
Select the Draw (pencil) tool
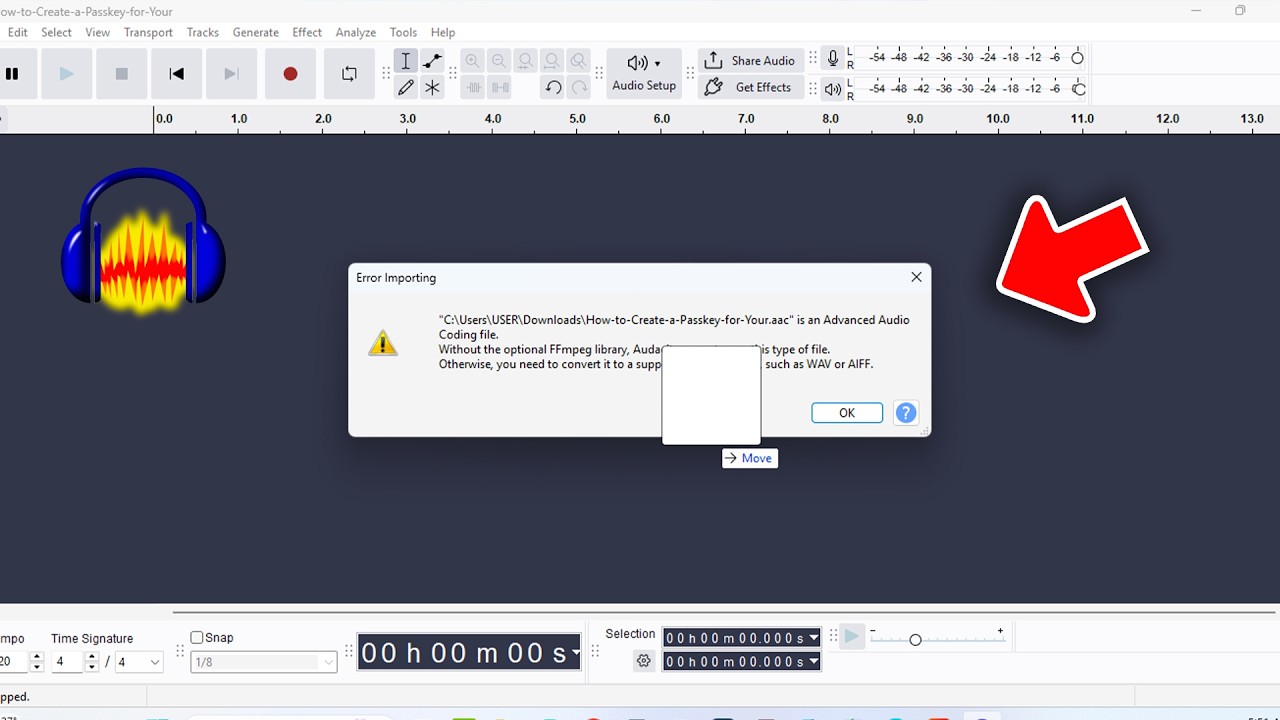tap(406, 88)
